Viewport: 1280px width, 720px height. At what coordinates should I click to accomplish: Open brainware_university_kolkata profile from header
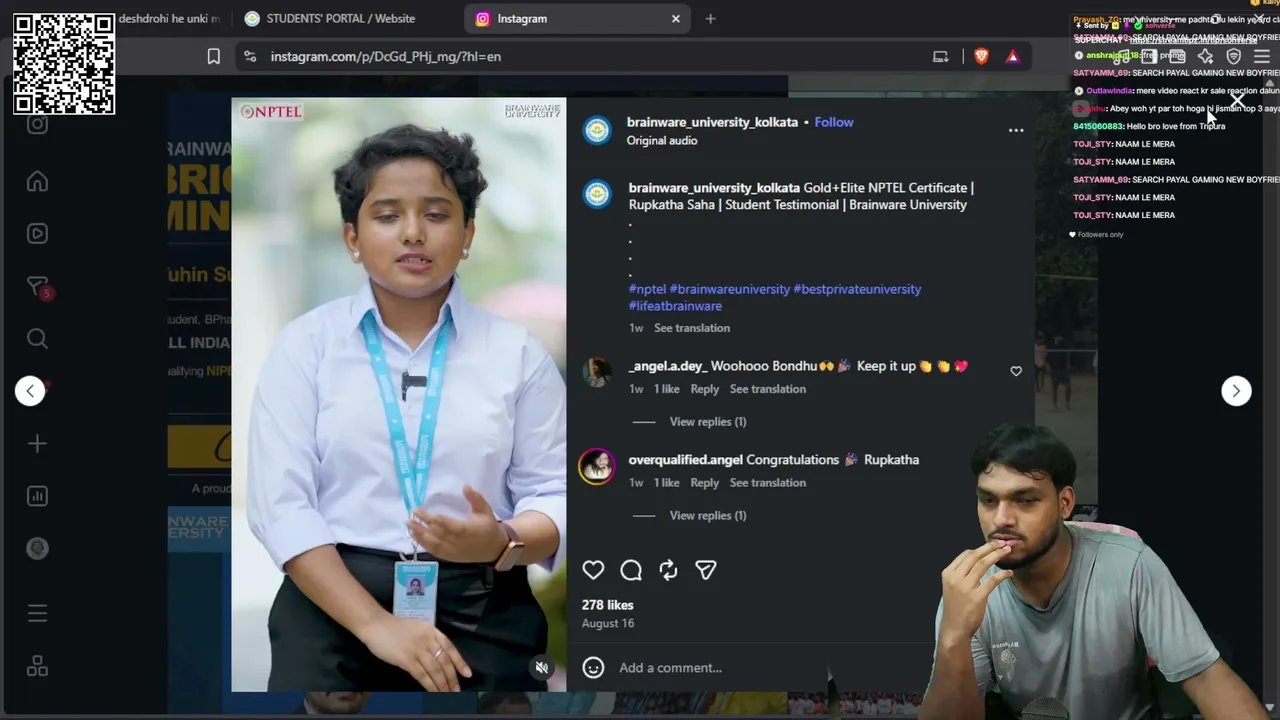coord(712,122)
